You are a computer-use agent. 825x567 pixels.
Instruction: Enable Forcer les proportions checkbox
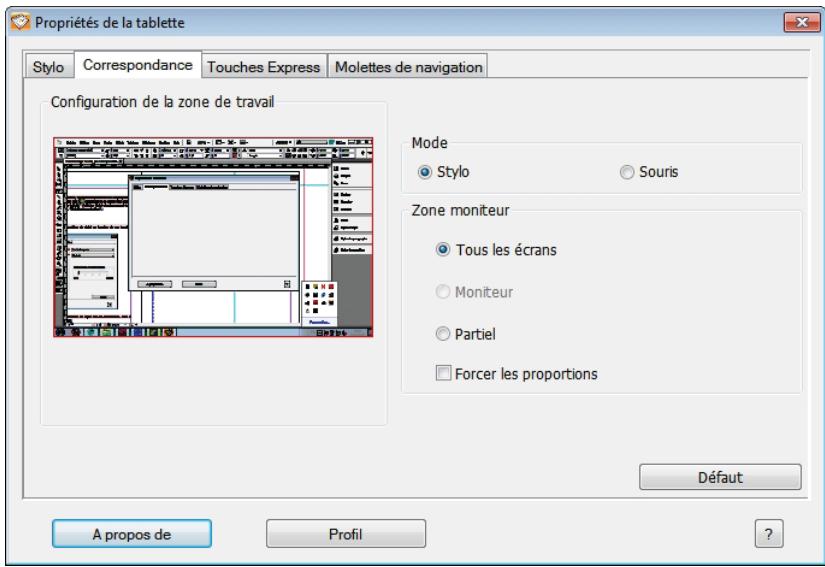[443, 373]
